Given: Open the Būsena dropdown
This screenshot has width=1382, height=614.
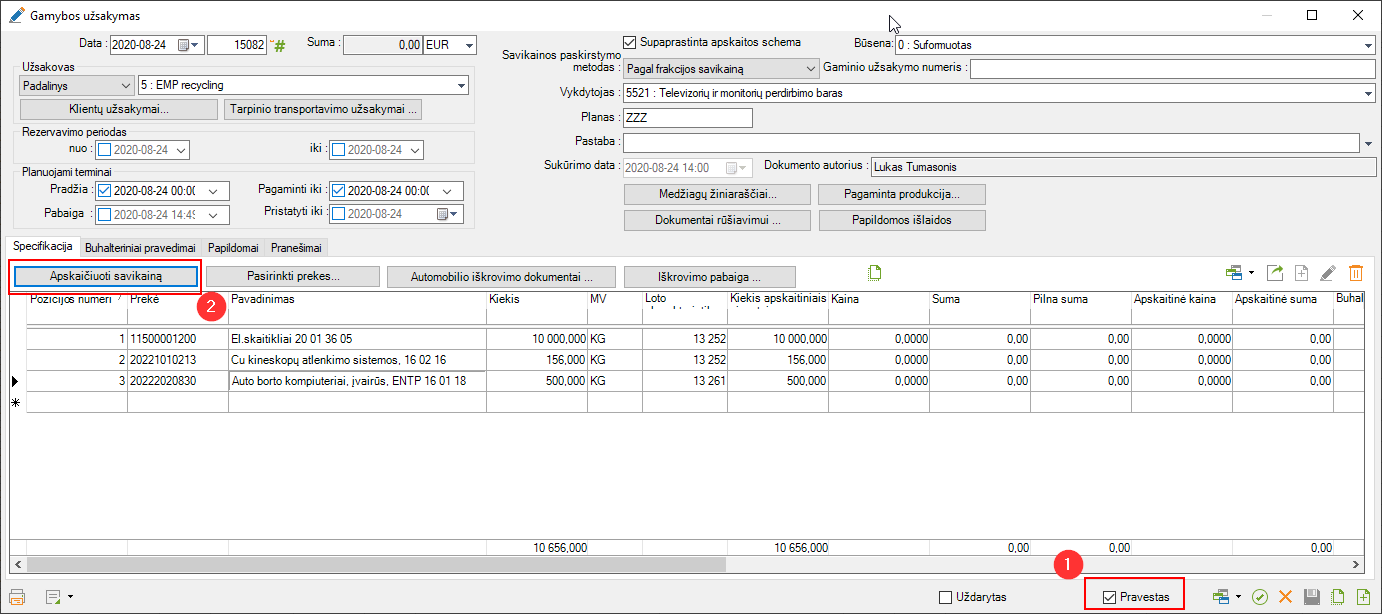Looking at the screenshot, I should (1367, 46).
